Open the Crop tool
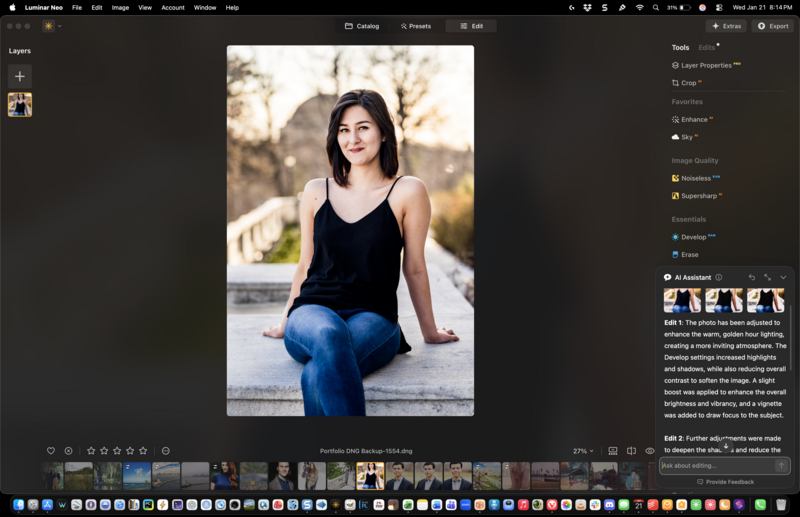This screenshot has height=517, width=800. (x=687, y=83)
